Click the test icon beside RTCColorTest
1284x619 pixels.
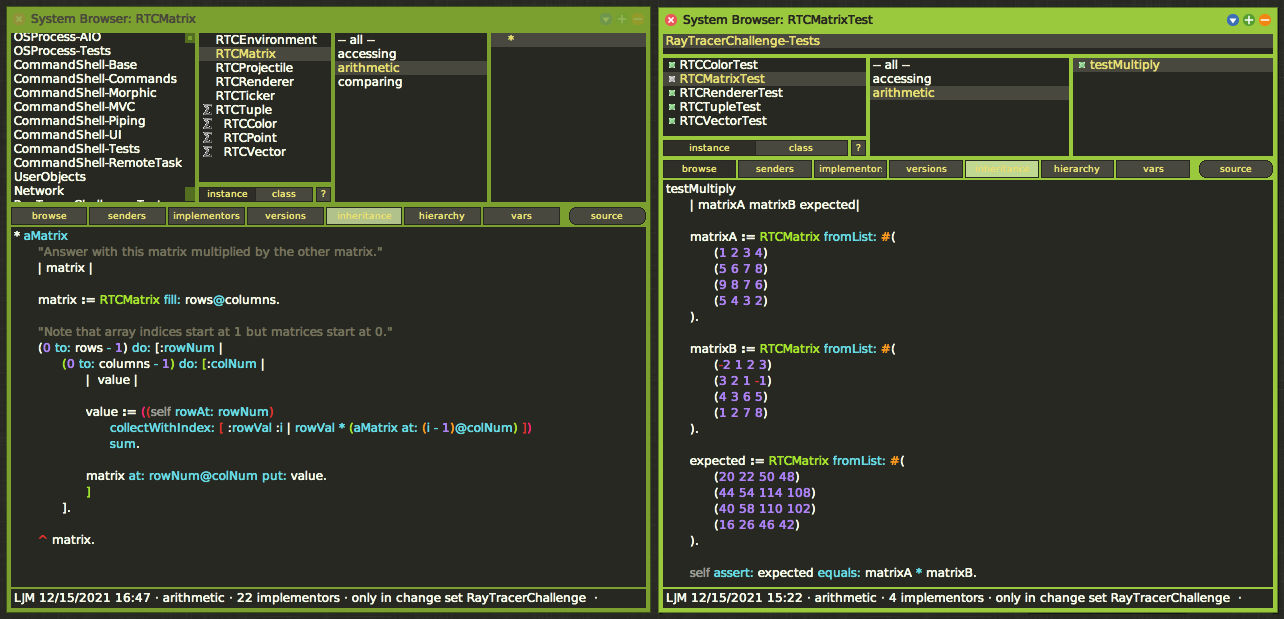pos(672,65)
